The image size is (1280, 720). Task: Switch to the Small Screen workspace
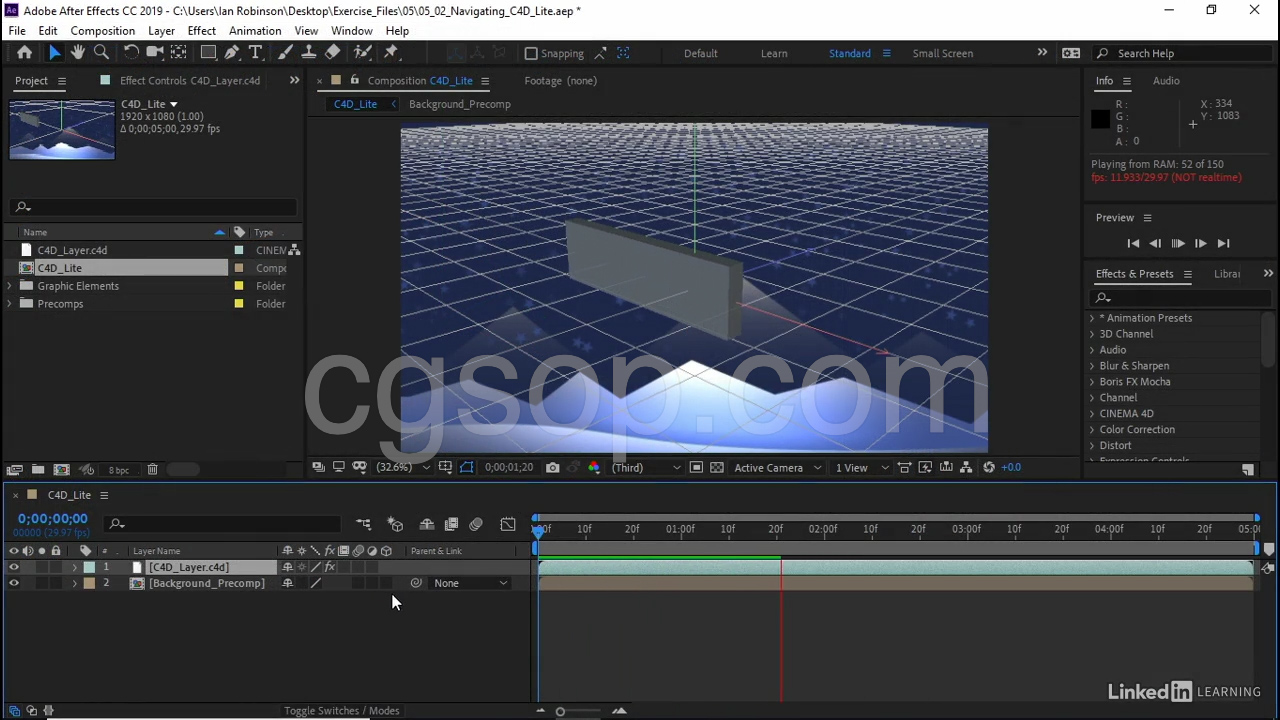942,54
